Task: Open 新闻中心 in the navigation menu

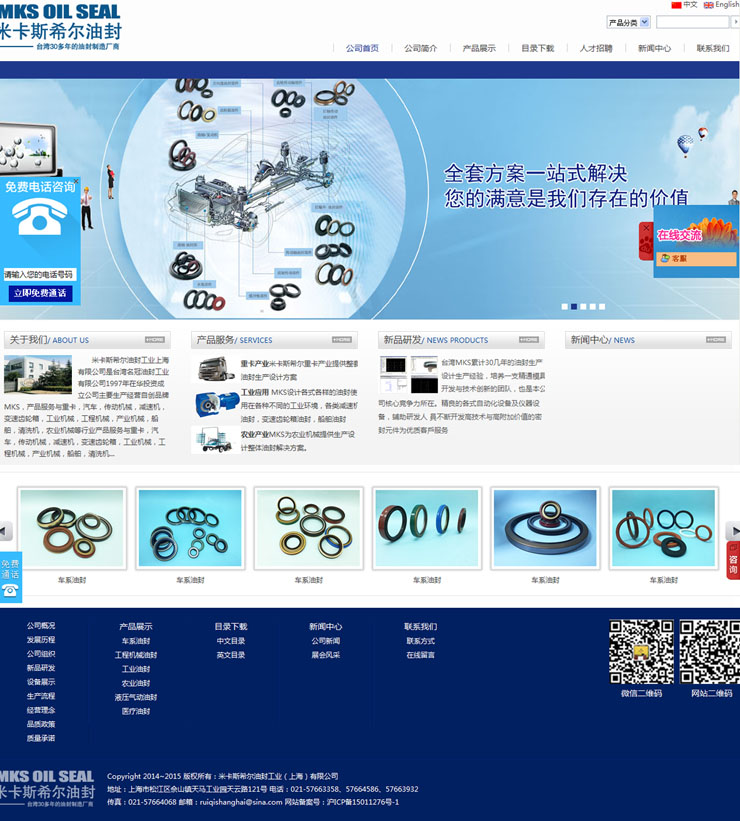Action: pos(655,48)
